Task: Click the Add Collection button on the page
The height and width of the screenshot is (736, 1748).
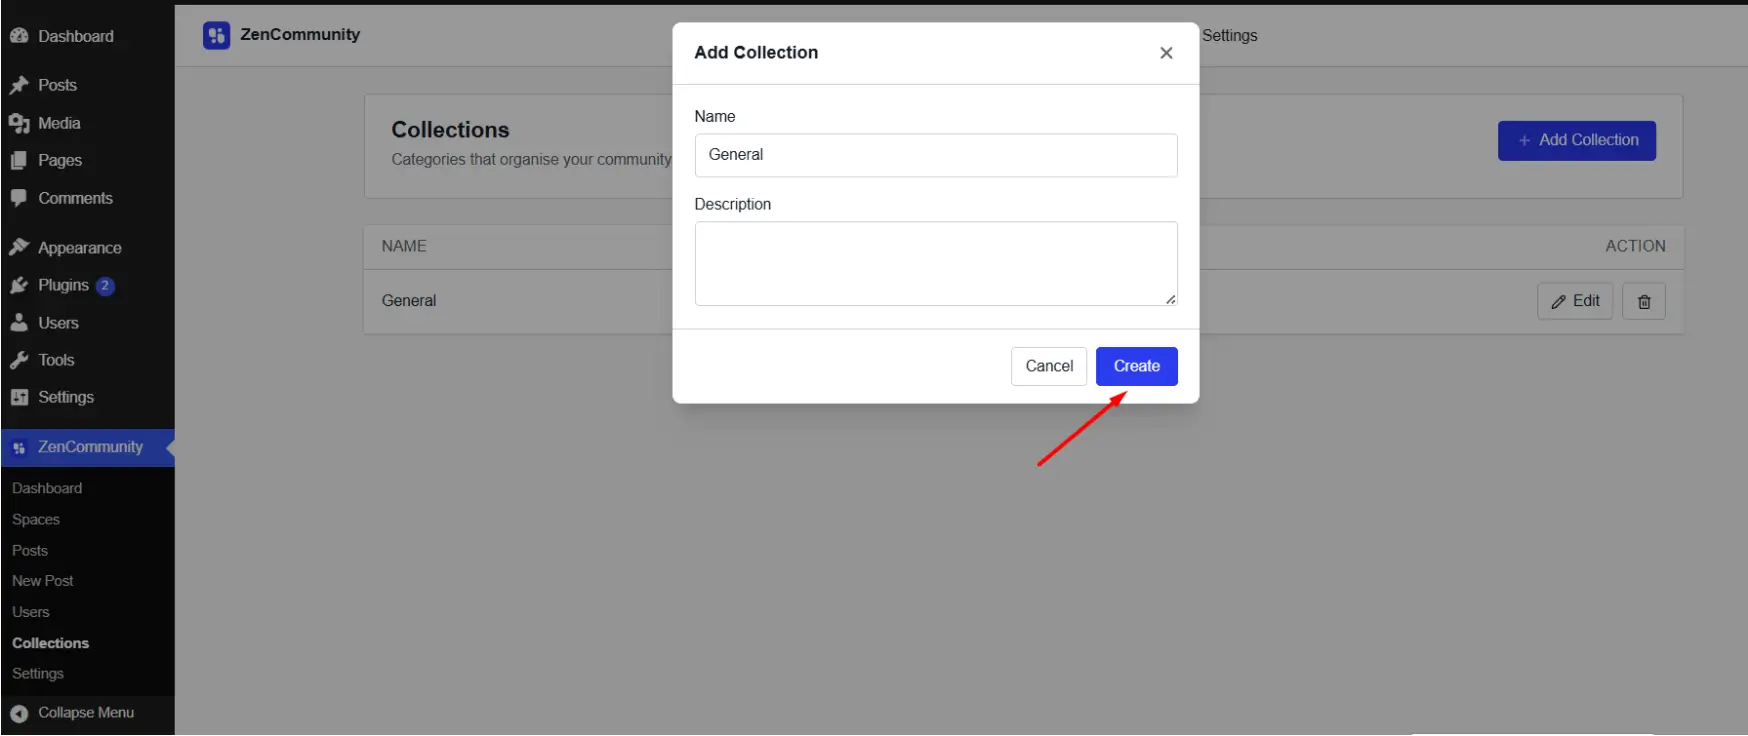Action: pos(1577,141)
